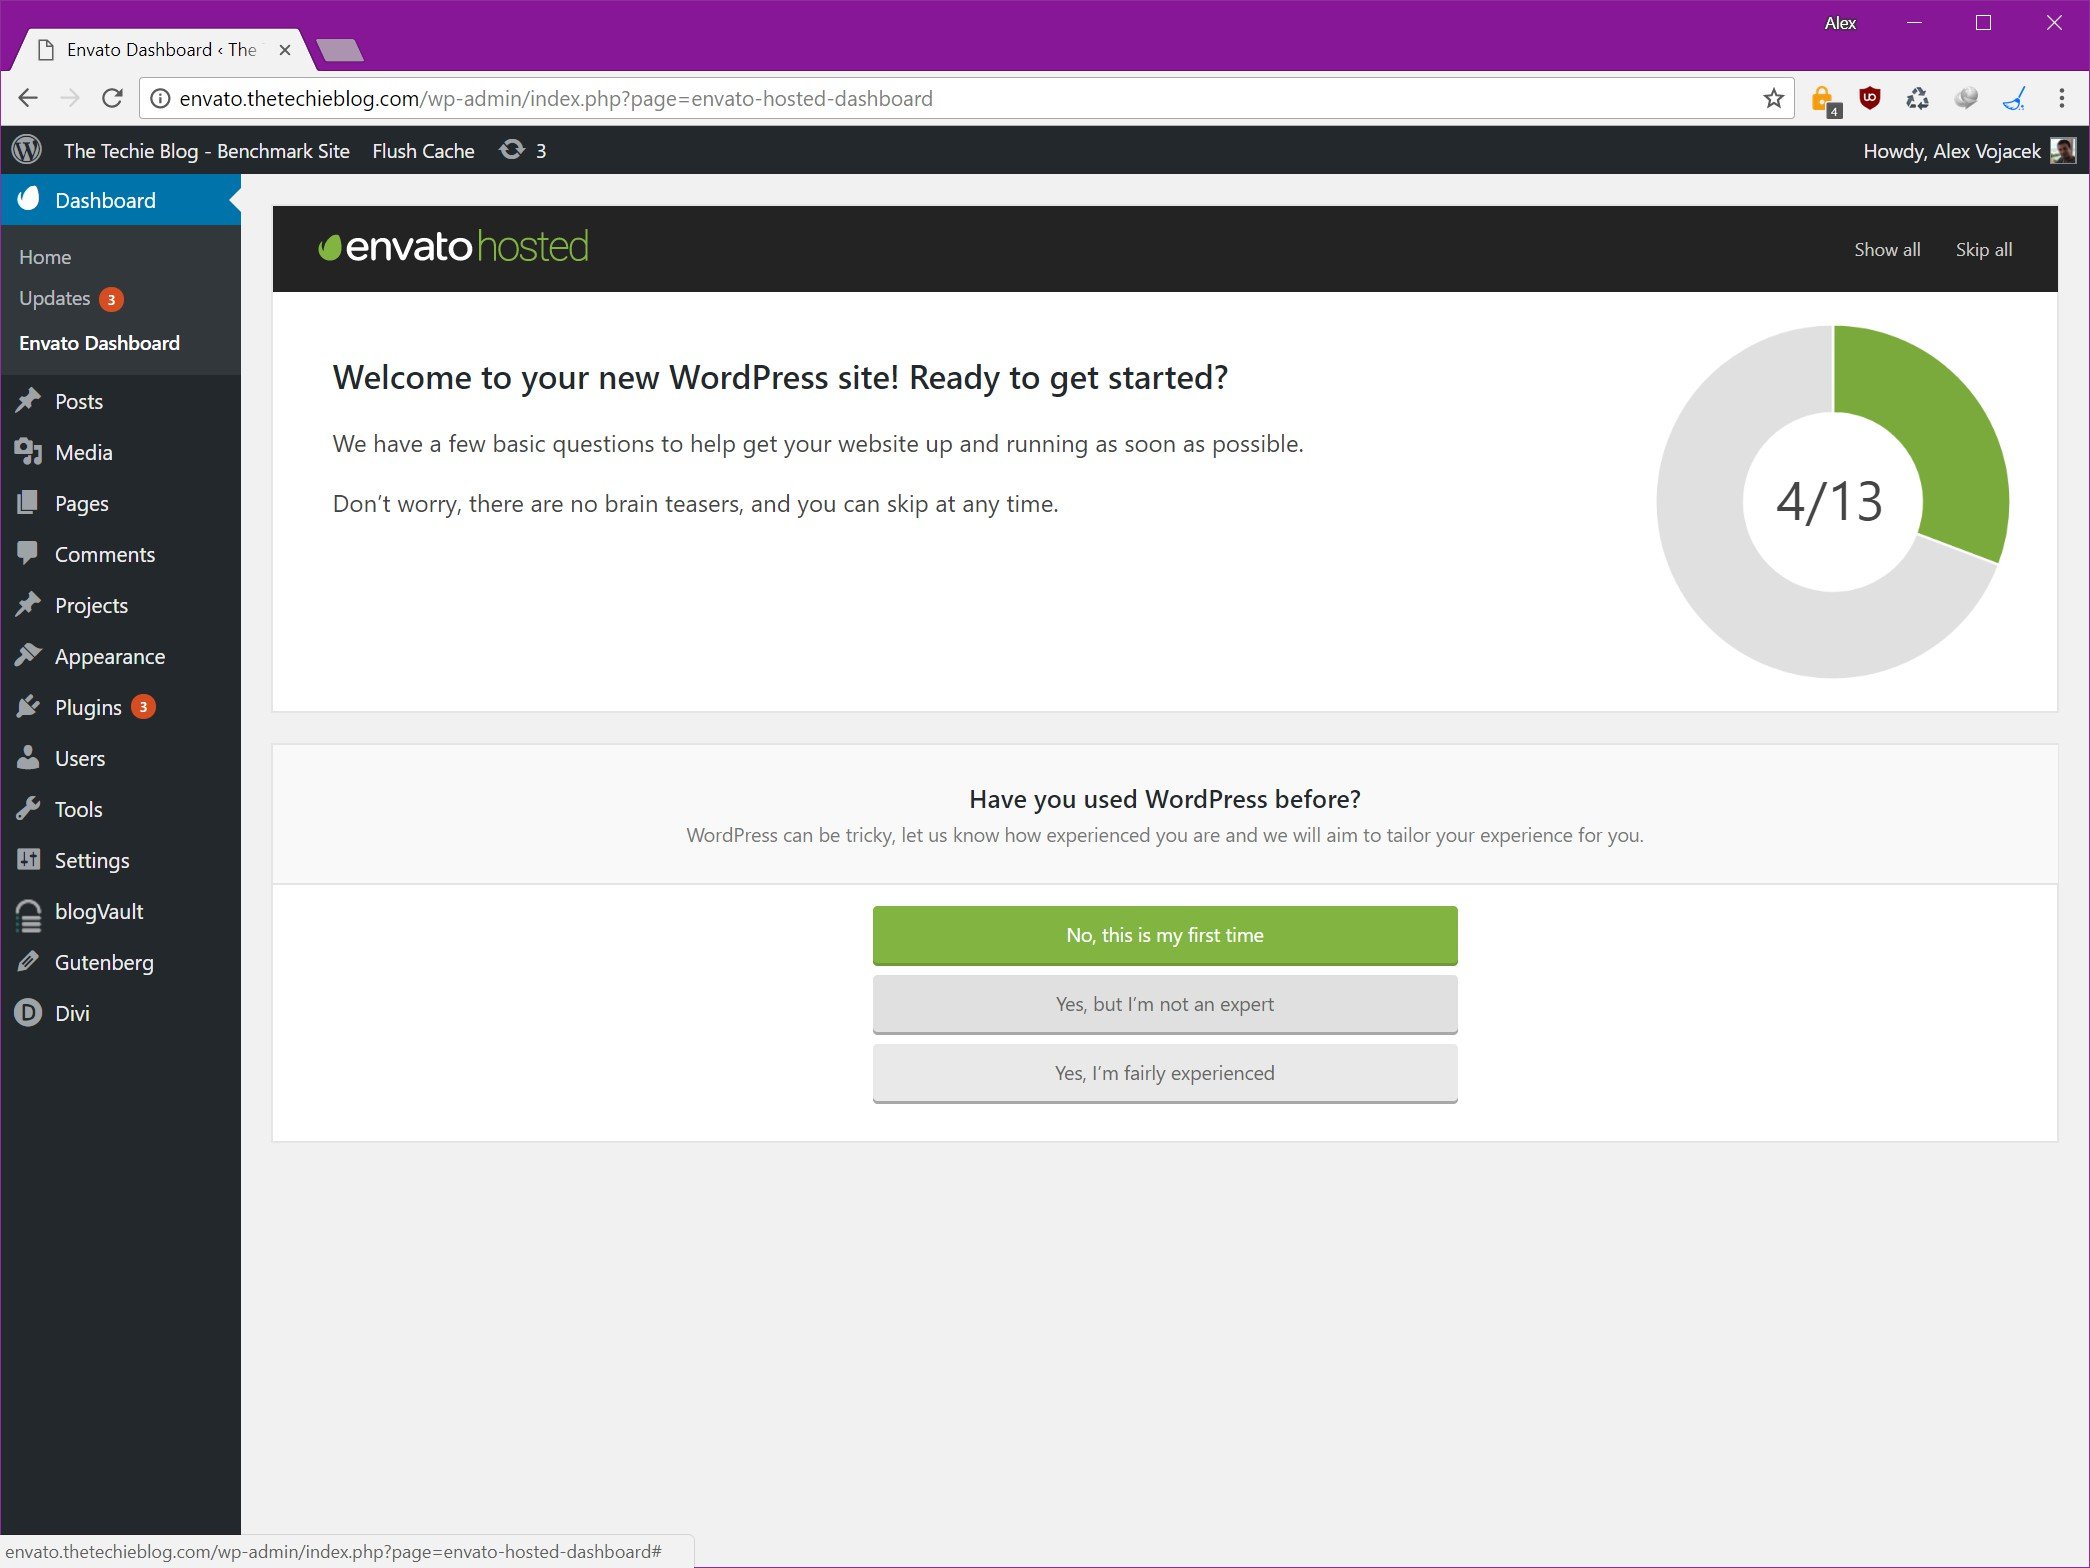Reload the page with the refresh button
Screen dimensions: 2090x1568
tap(112, 98)
